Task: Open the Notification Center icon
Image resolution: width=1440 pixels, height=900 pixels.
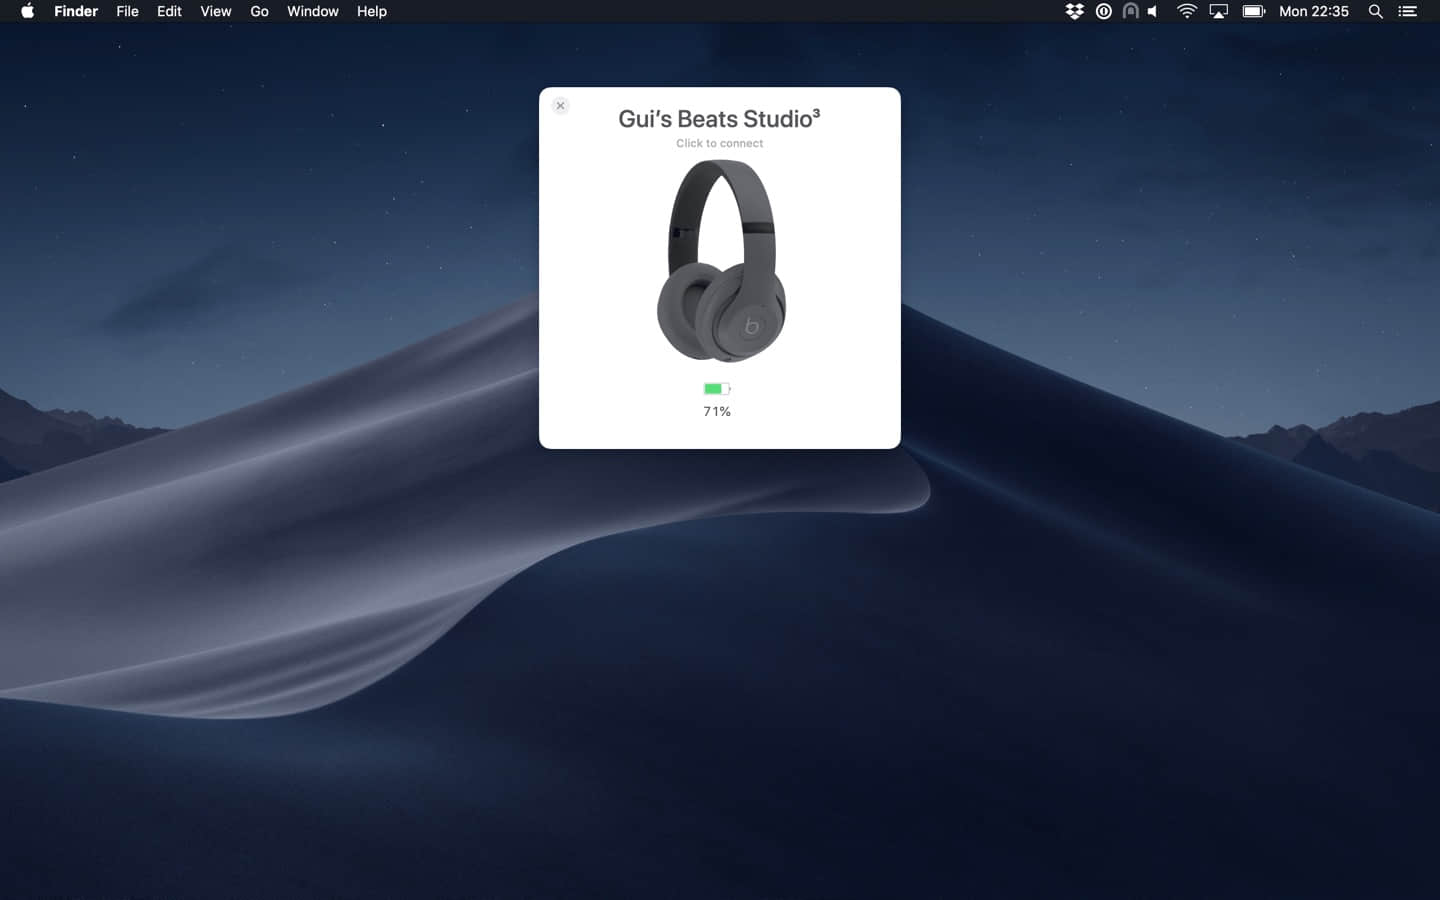Action: tap(1407, 11)
